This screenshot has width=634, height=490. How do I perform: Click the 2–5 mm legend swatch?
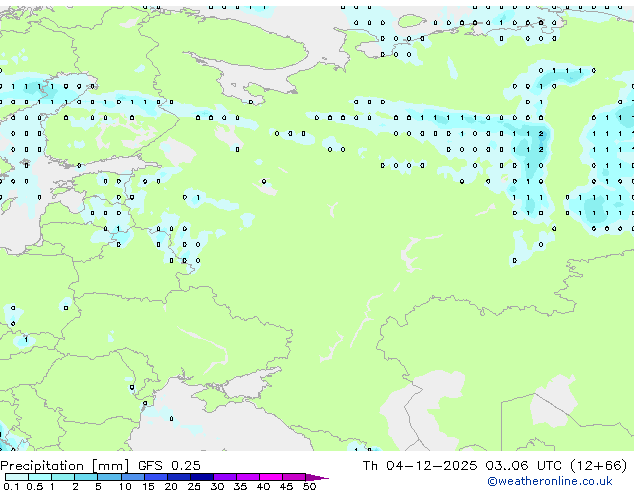point(86,477)
